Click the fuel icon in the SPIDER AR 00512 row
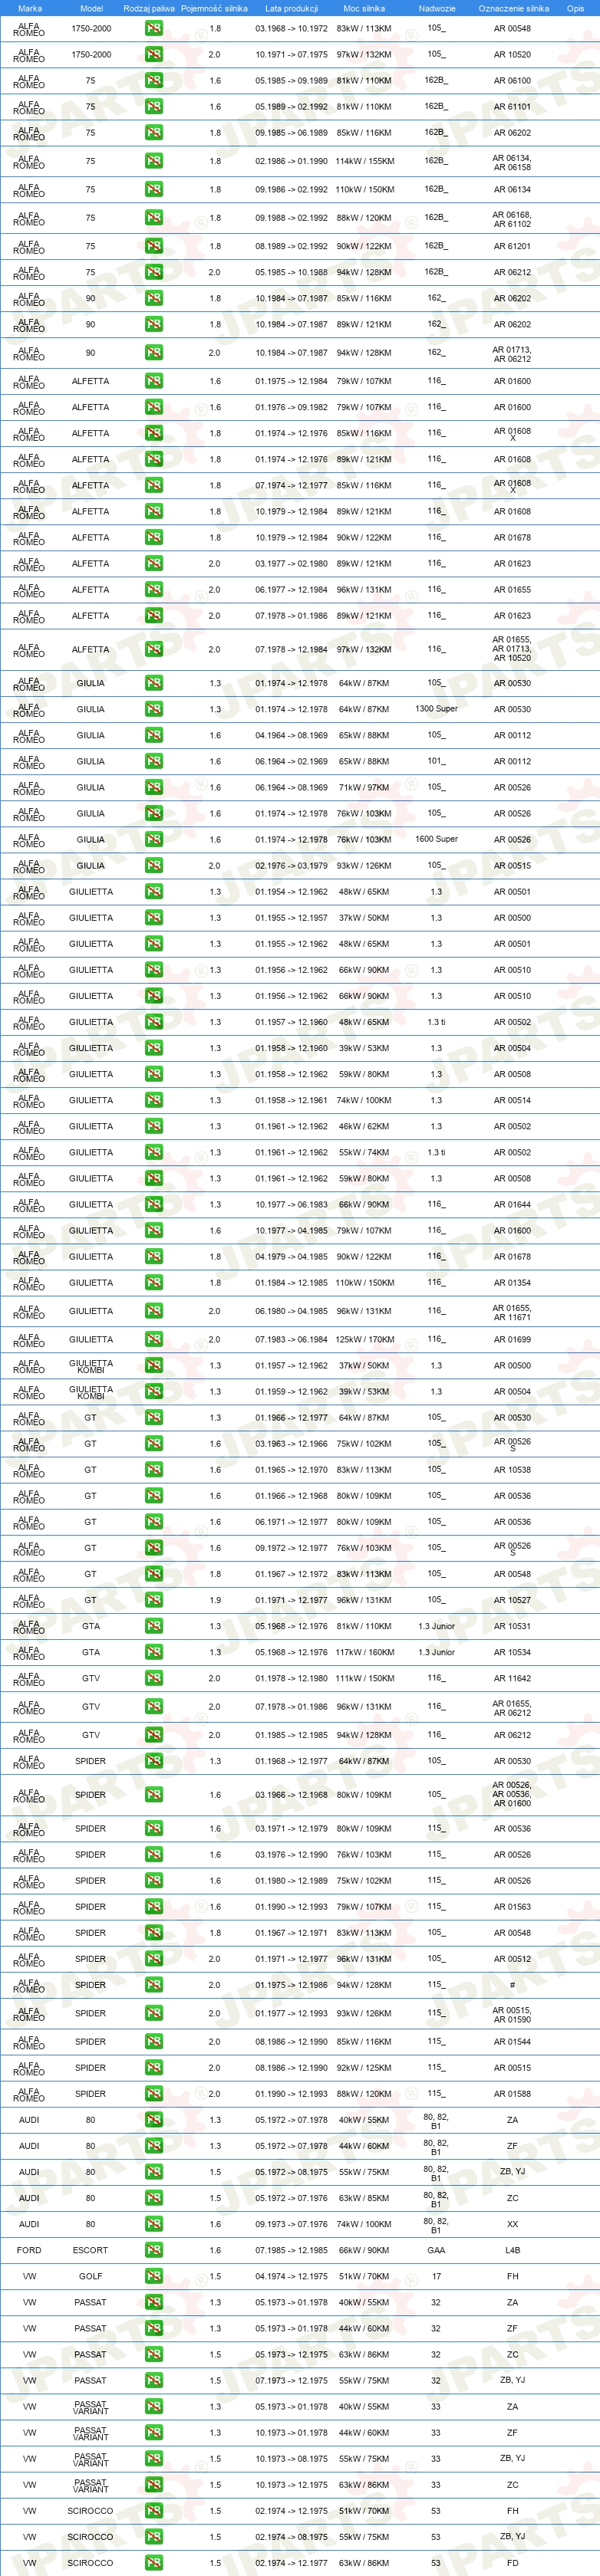Image resolution: width=600 pixels, height=2576 pixels. point(153,1958)
